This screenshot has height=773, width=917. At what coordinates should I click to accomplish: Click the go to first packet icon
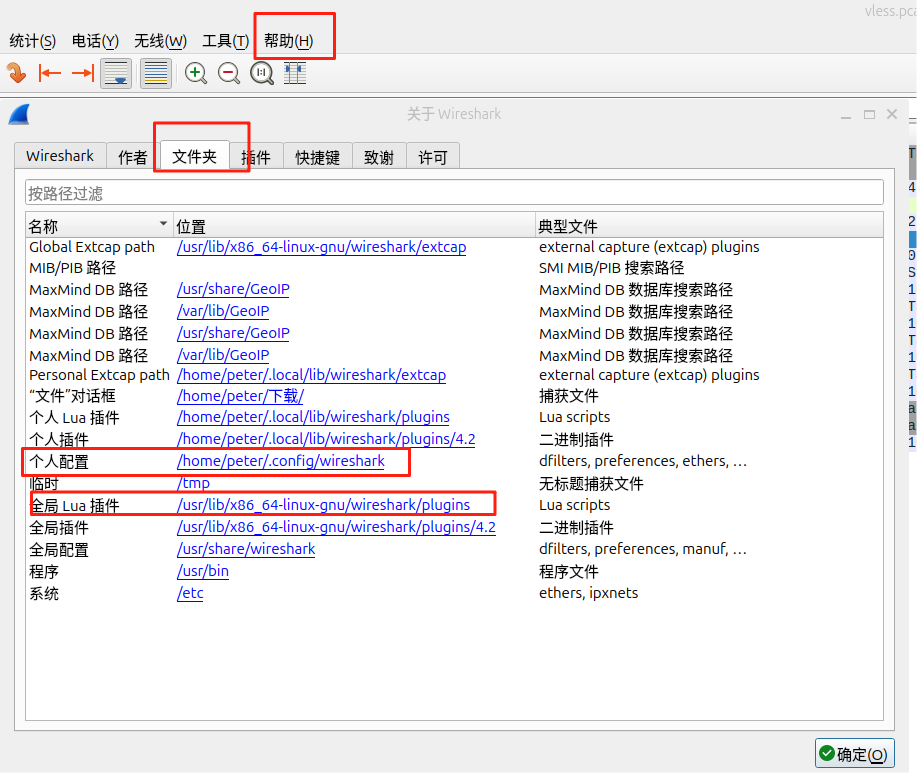pos(50,73)
